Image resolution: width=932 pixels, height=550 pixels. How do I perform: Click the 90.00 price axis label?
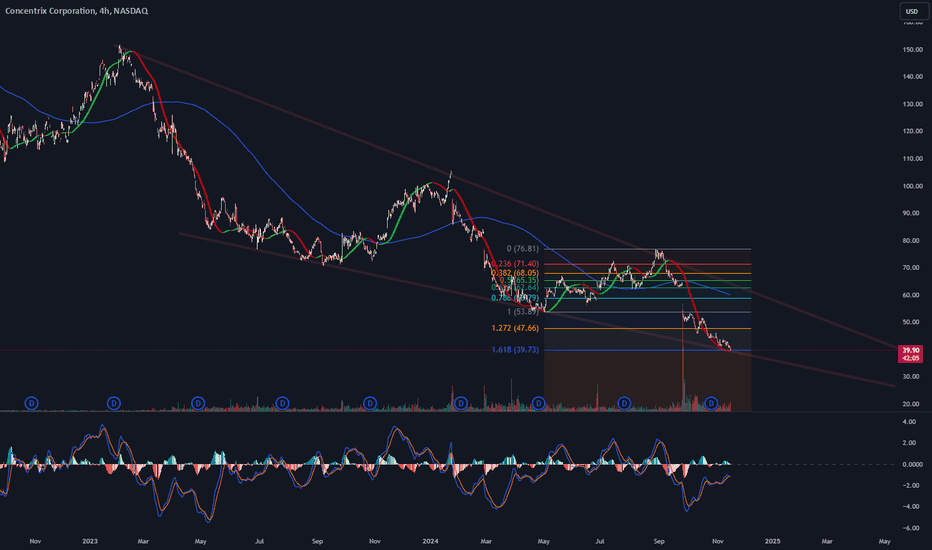(912, 213)
